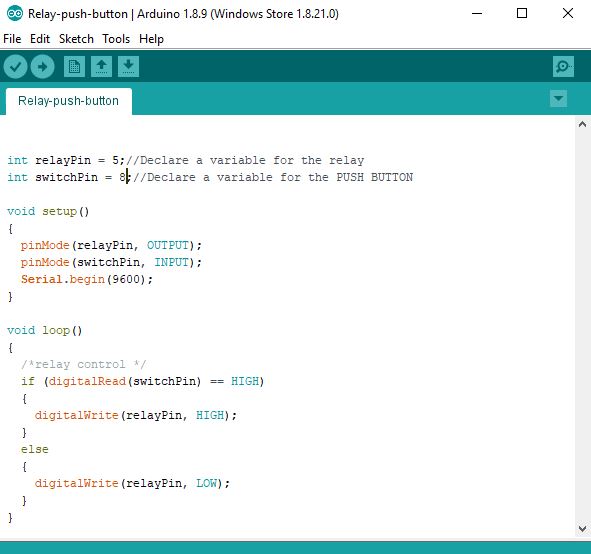Maximize the Arduino window
The image size is (591, 554).
click(x=522, y=14)
